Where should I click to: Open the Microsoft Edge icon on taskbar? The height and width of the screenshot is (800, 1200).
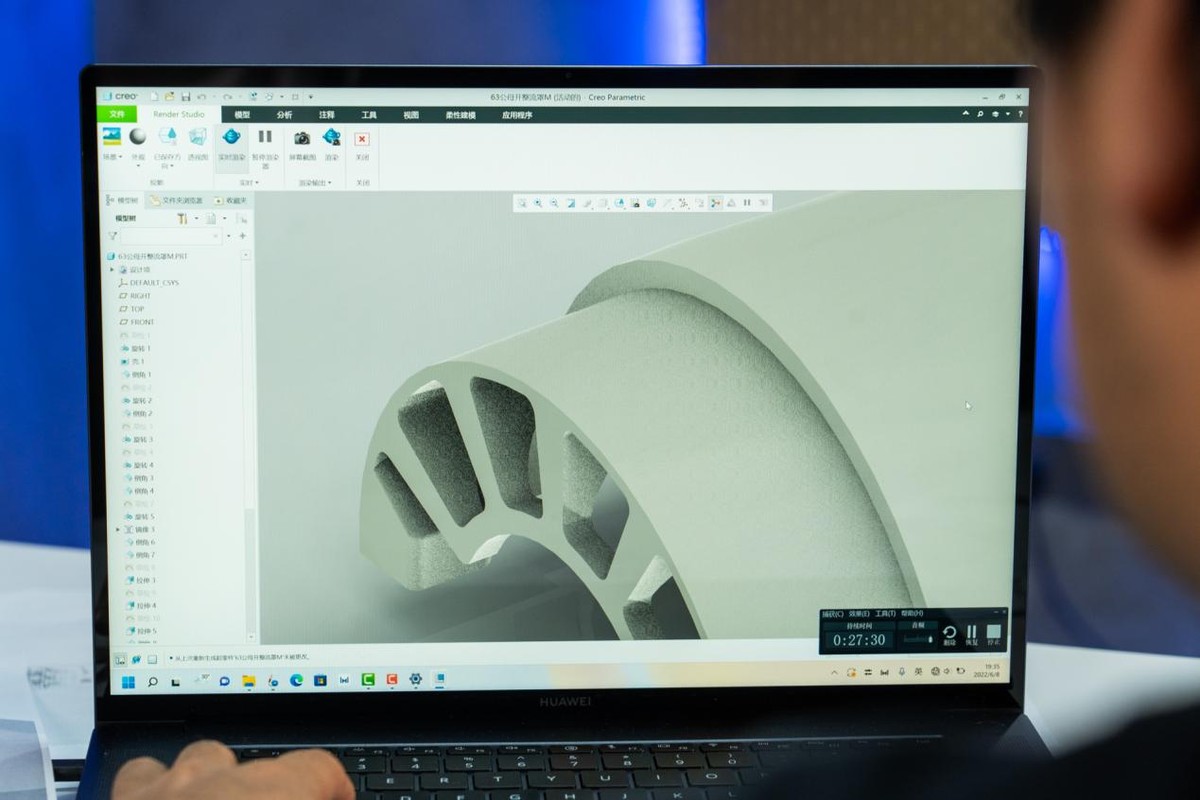pos(296,681)
